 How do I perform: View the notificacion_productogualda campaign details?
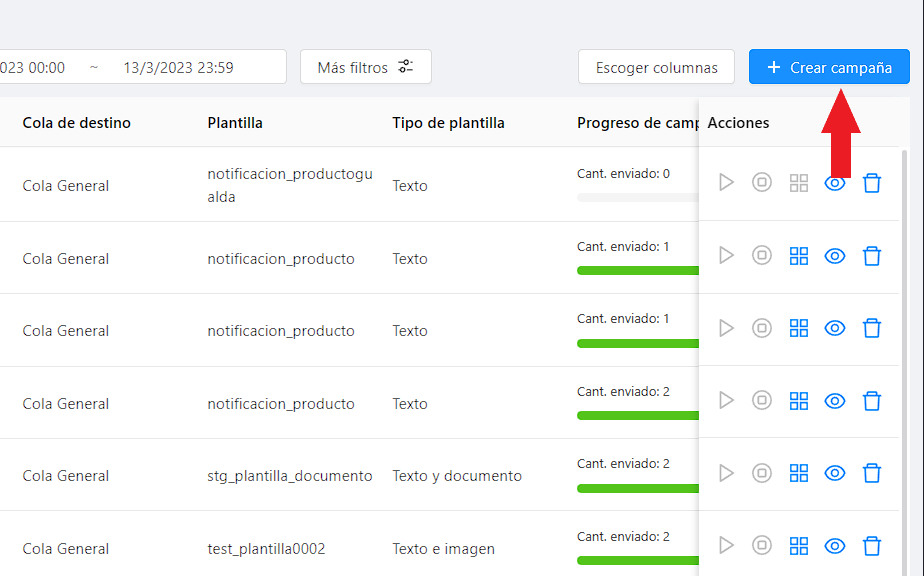coord(835,183)
